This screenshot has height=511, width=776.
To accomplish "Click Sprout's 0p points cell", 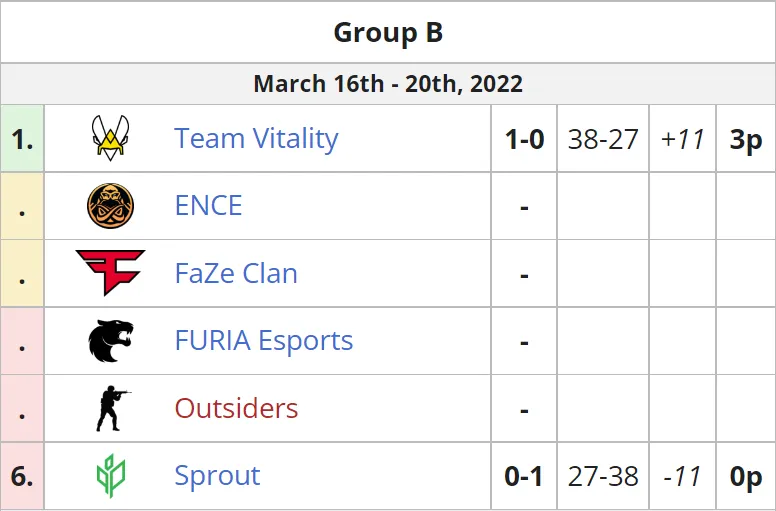I will (x=745, y=477).
